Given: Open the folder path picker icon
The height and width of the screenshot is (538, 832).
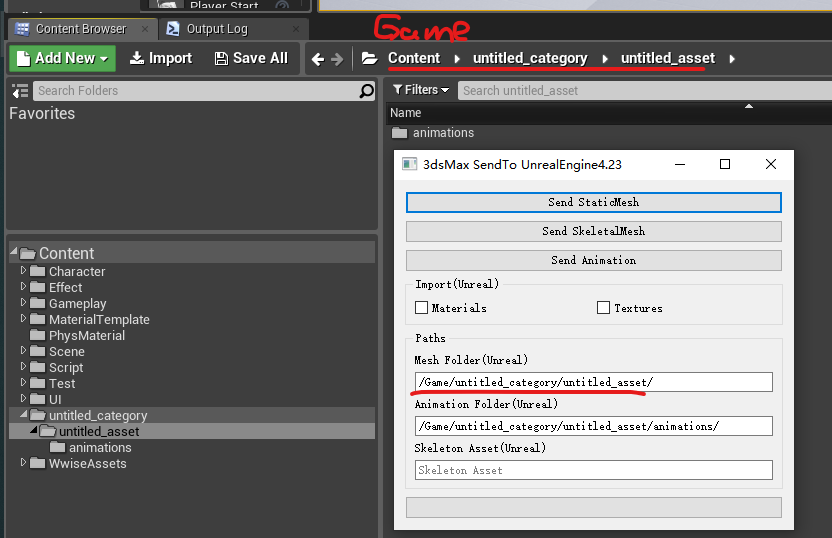Looking at the screenshot, I should tap(369, 58).
